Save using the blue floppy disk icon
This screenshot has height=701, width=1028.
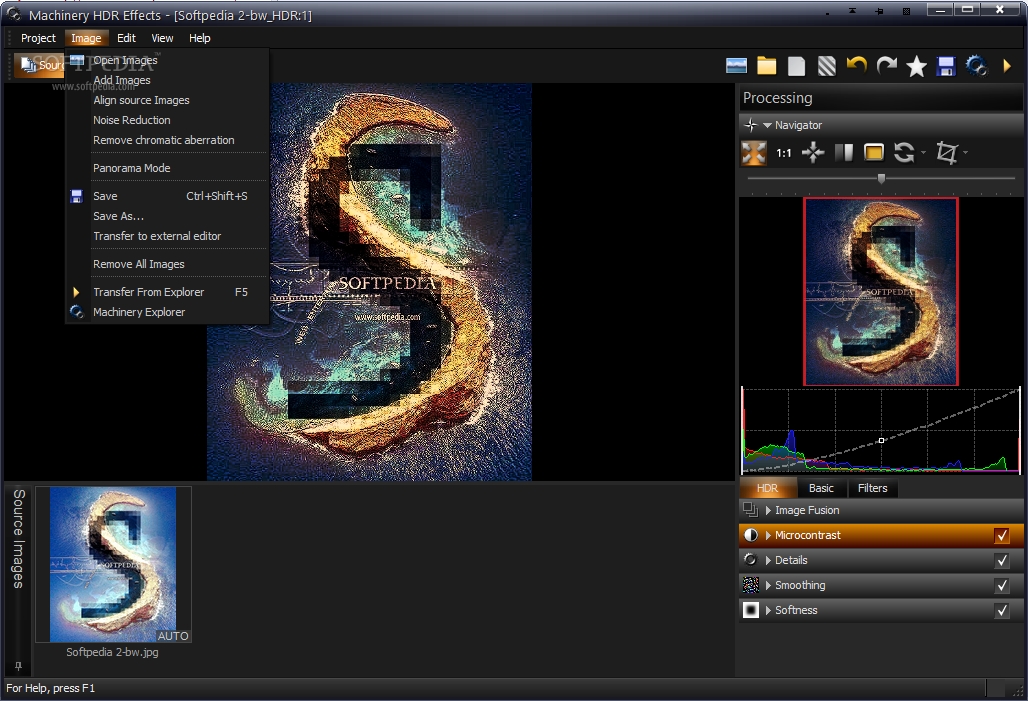tap(945, 66)
